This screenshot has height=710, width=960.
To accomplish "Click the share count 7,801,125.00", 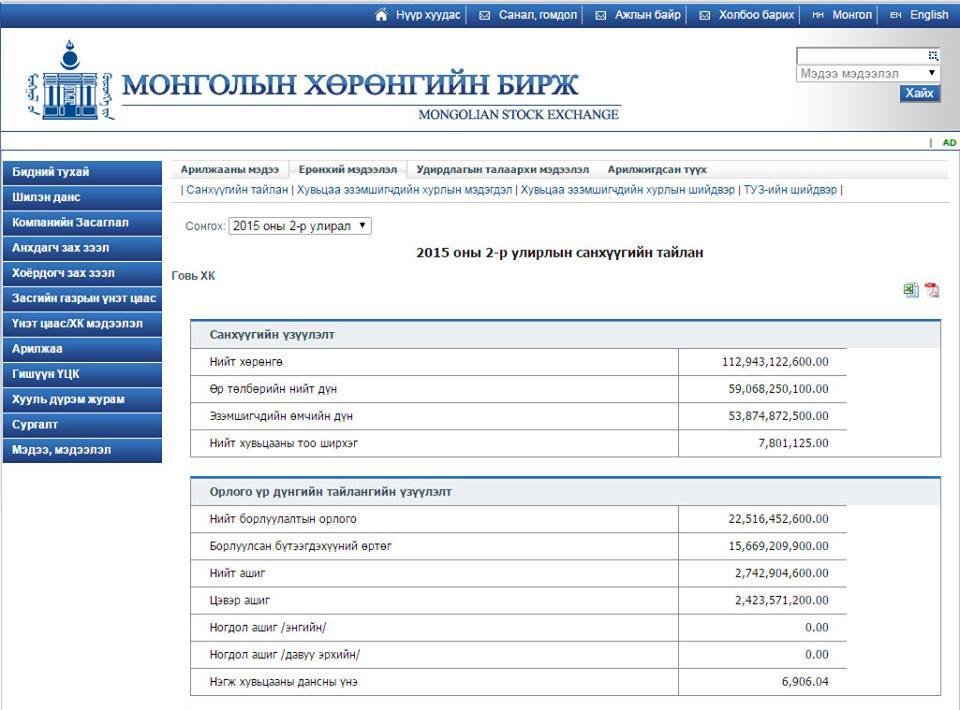I will click(793, 443).
